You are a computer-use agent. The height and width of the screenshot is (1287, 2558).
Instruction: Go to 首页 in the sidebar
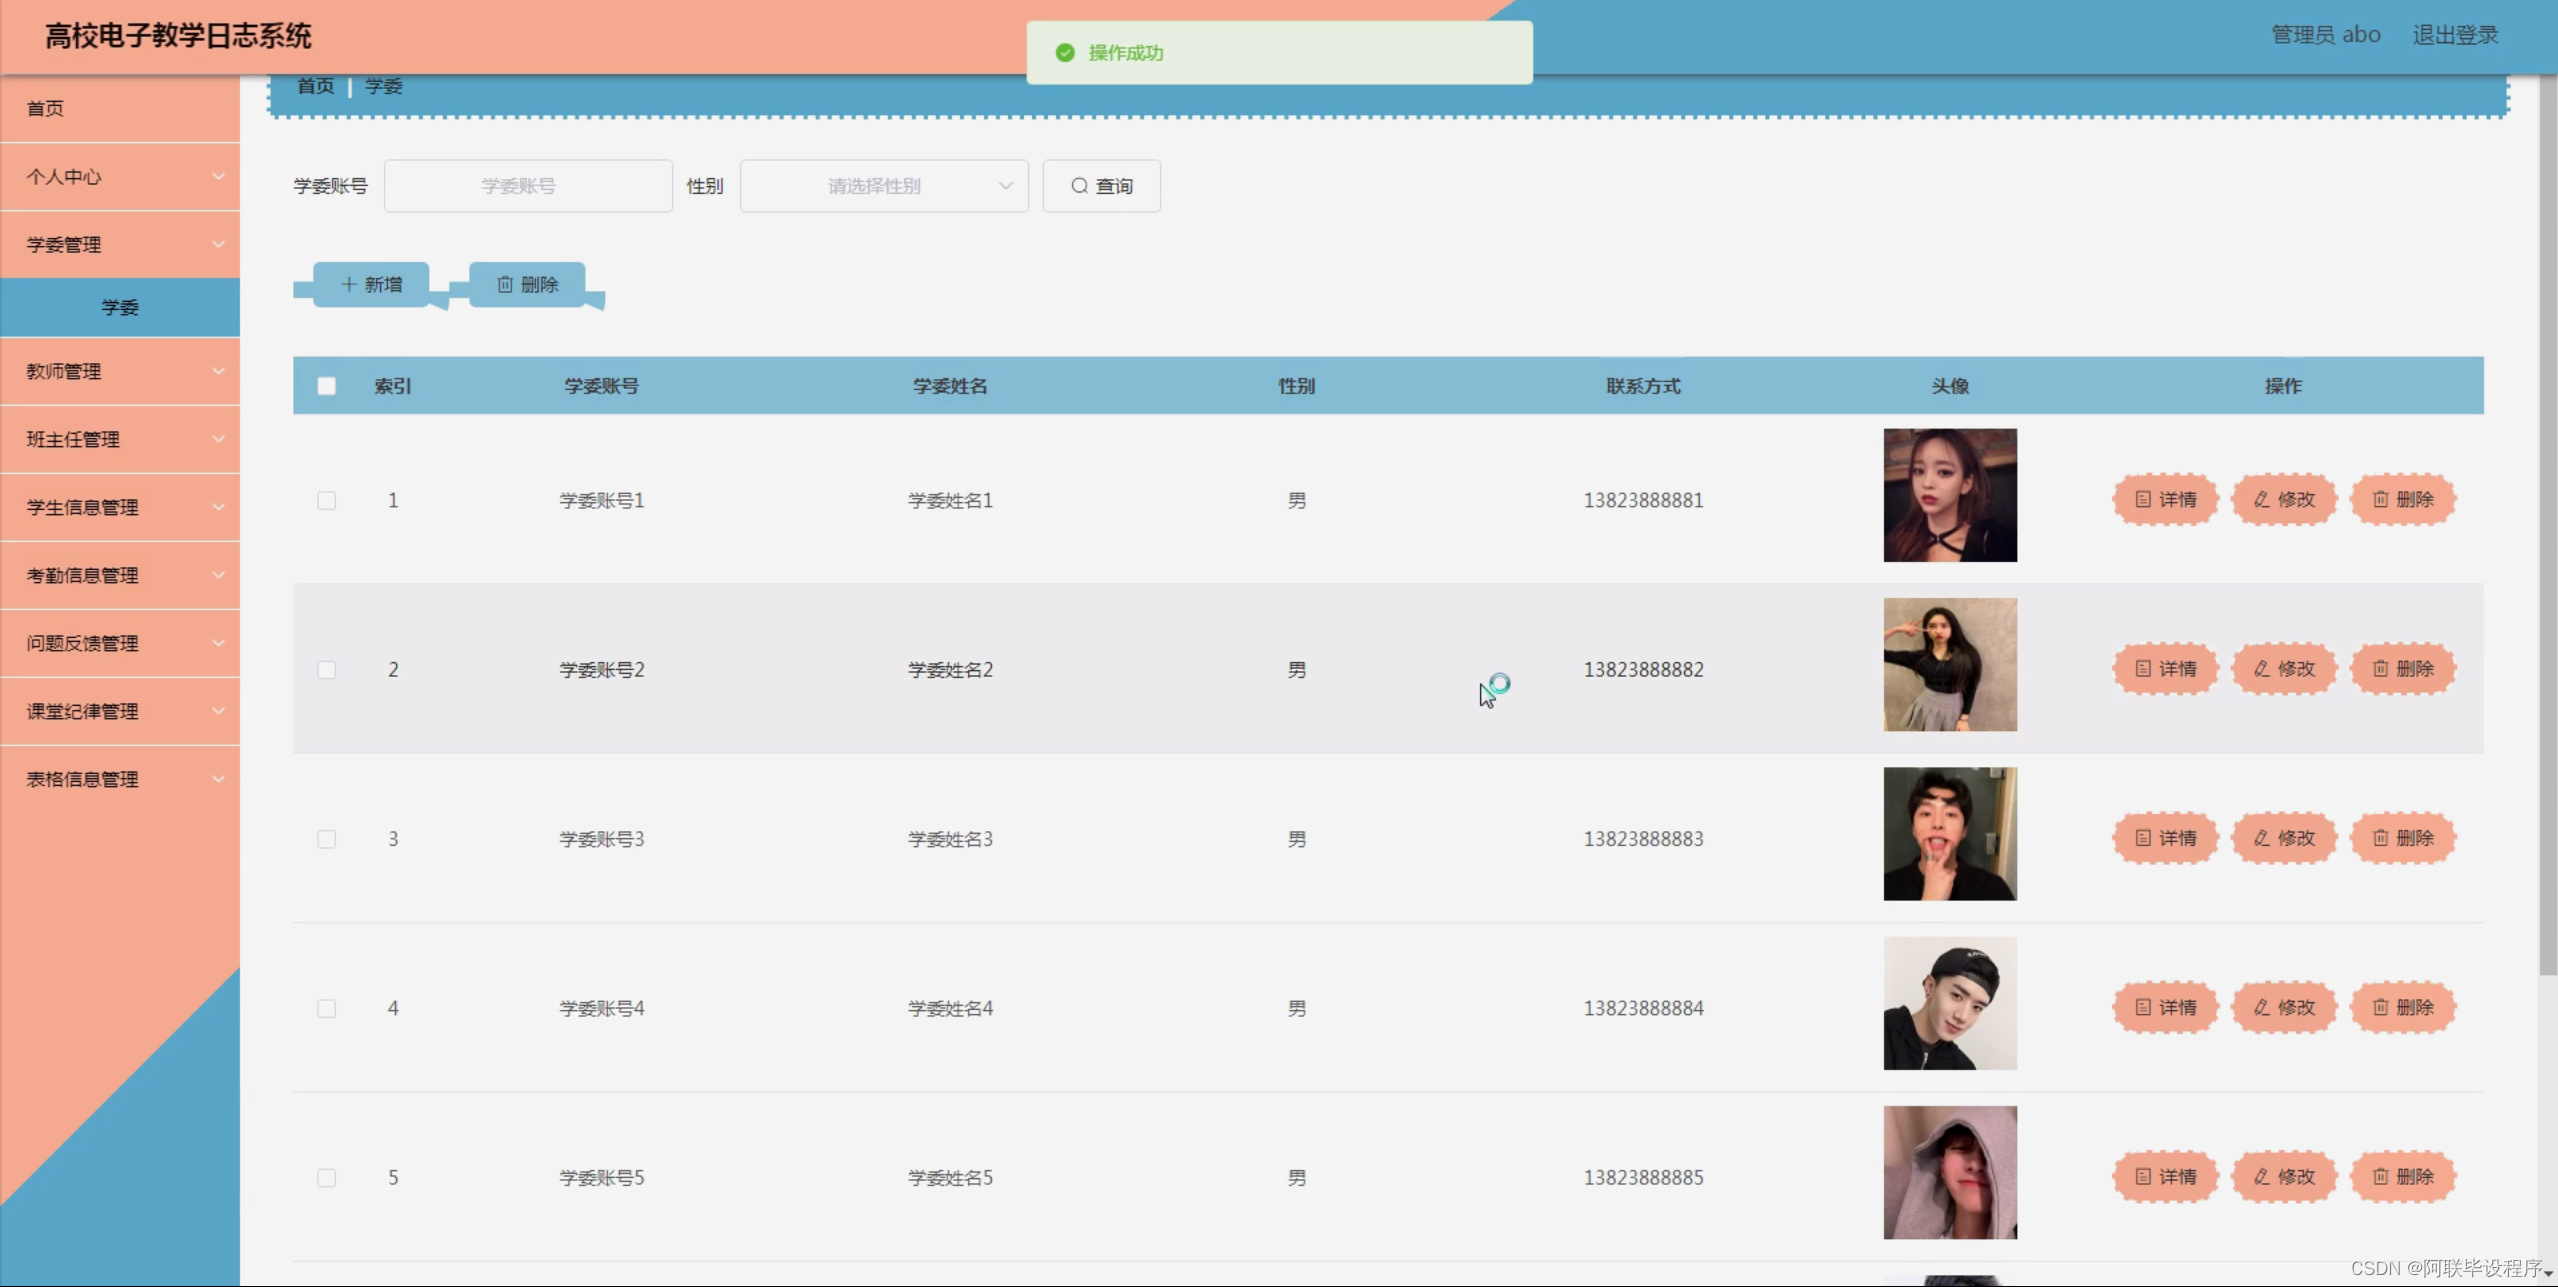pyautogui.click(x=46, y=108)
